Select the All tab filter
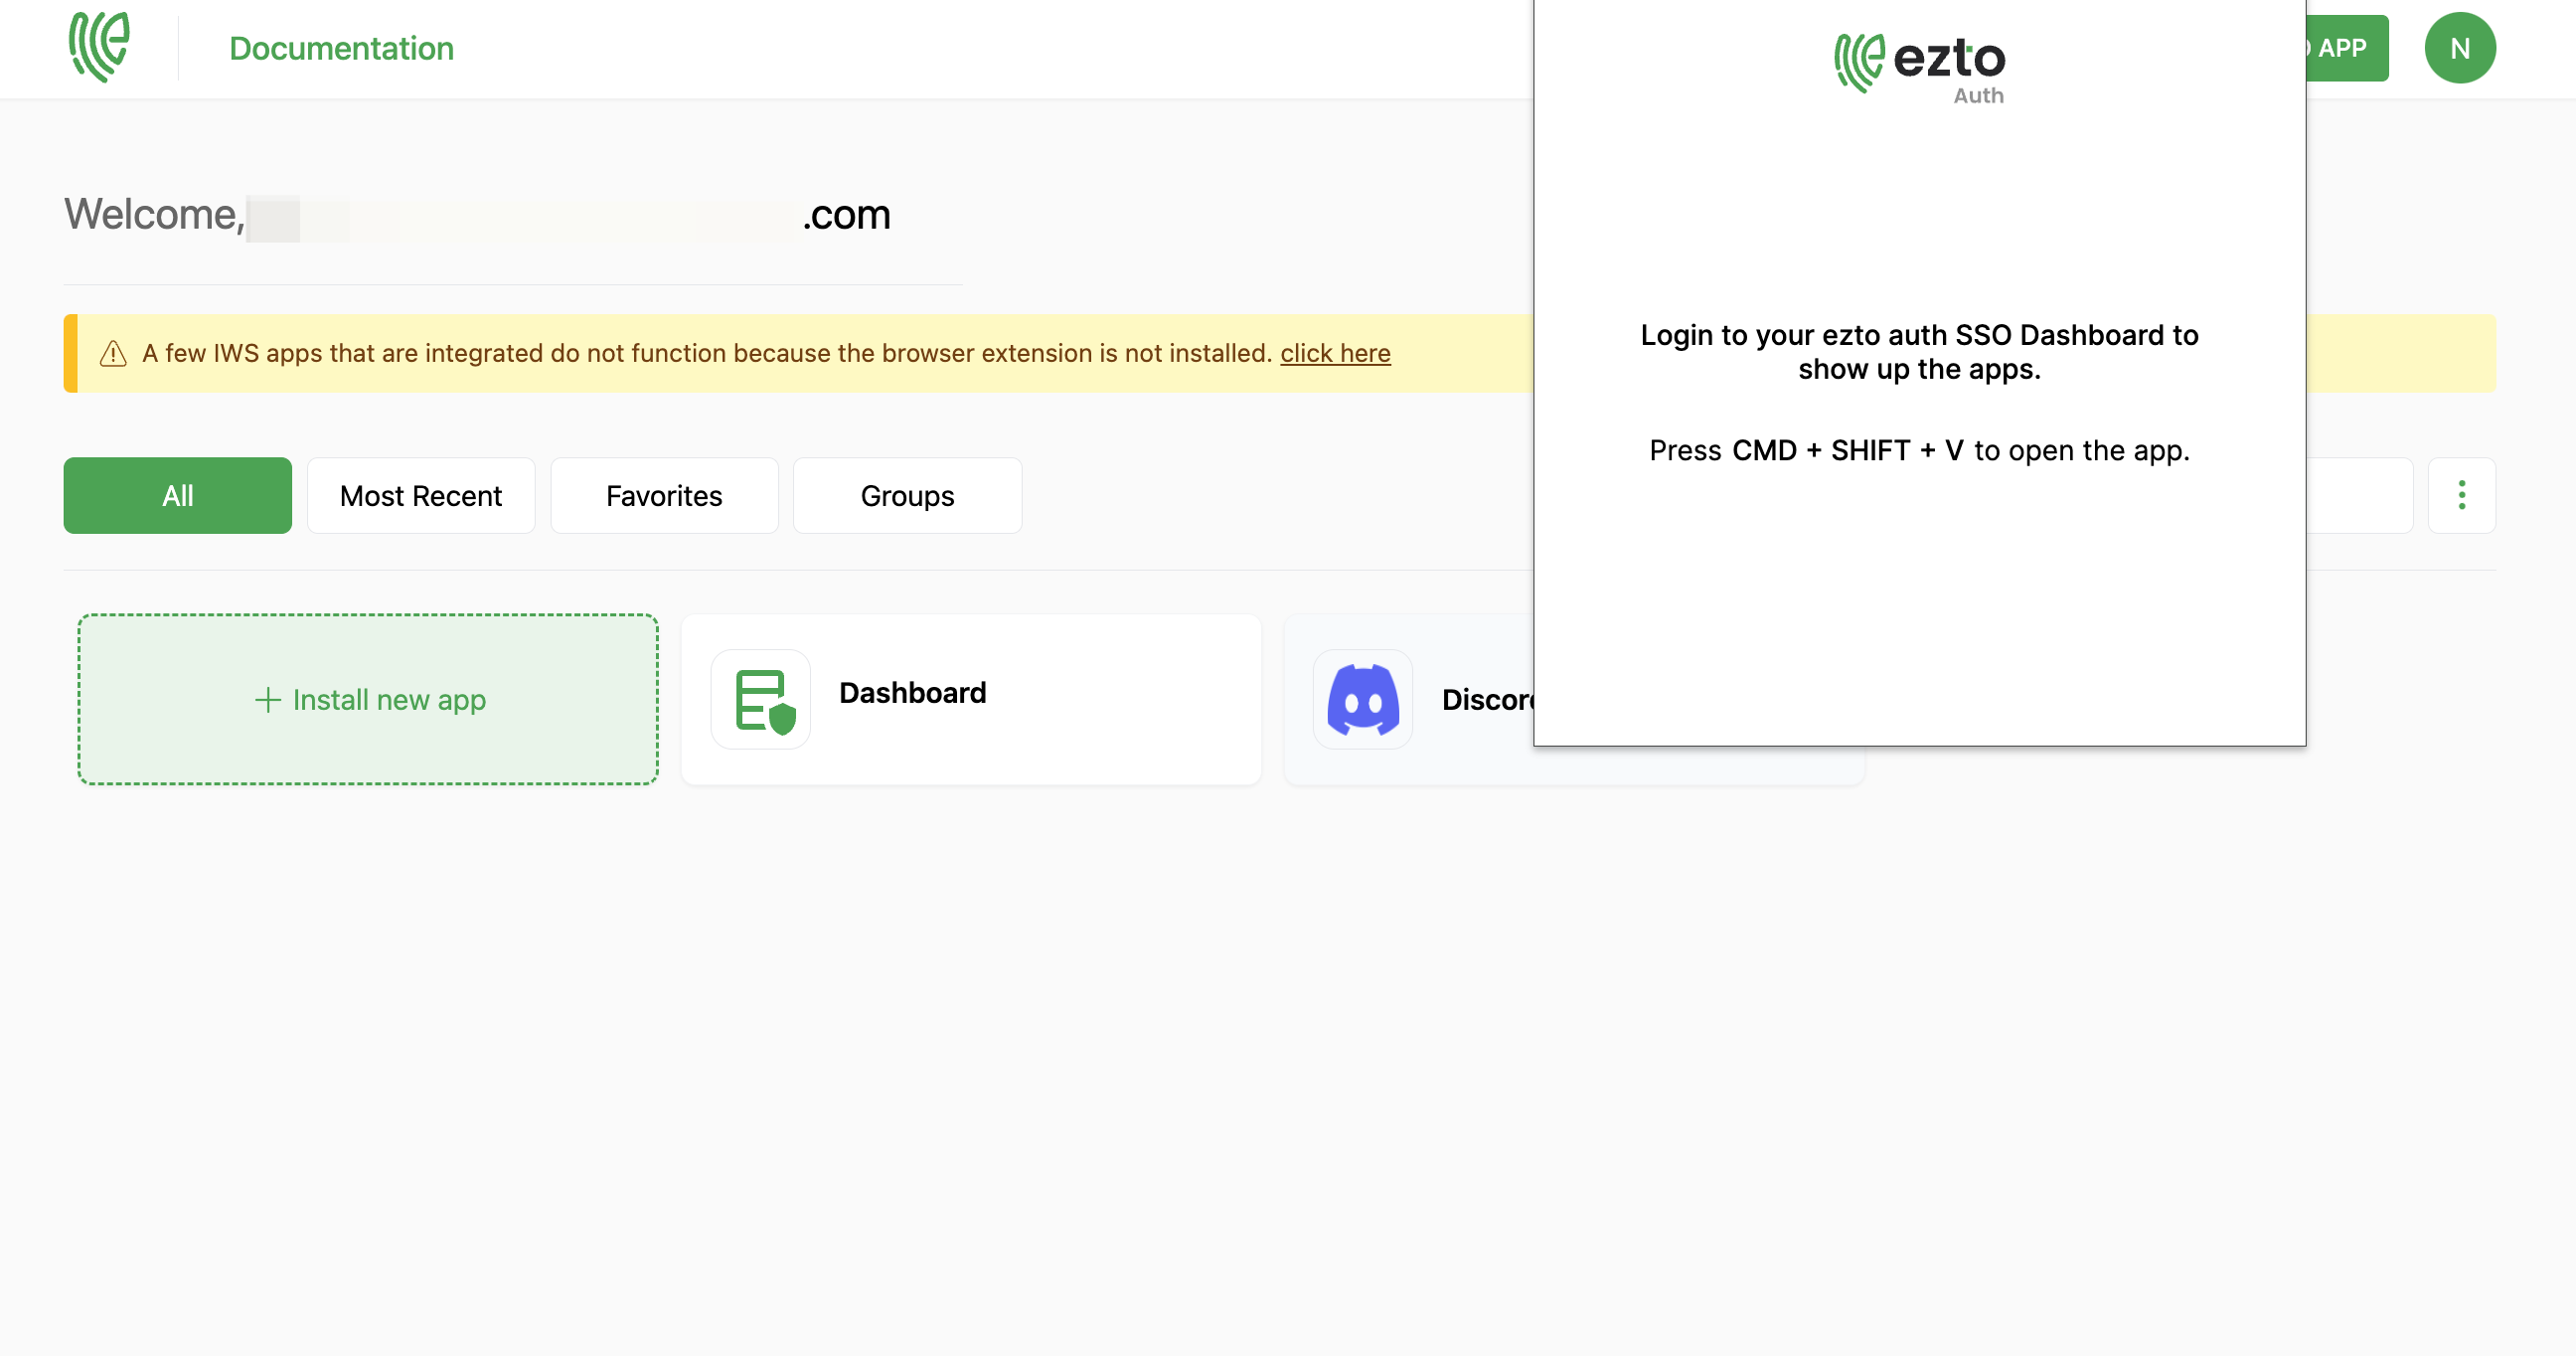The width and height of the screenshot is (2576, 1356). point(177,496)
